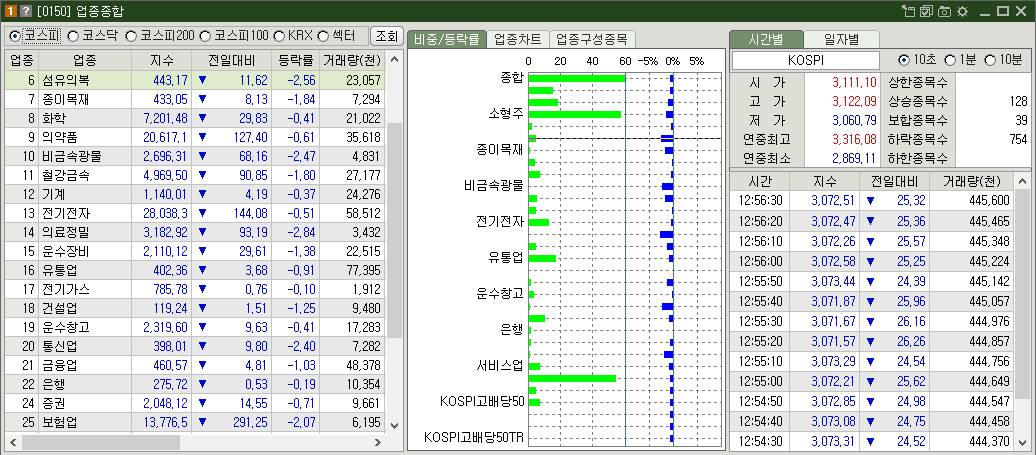Click the 12:55:00 time row
The width and height of the screenshot is (1036, 455).
point(871,382)
